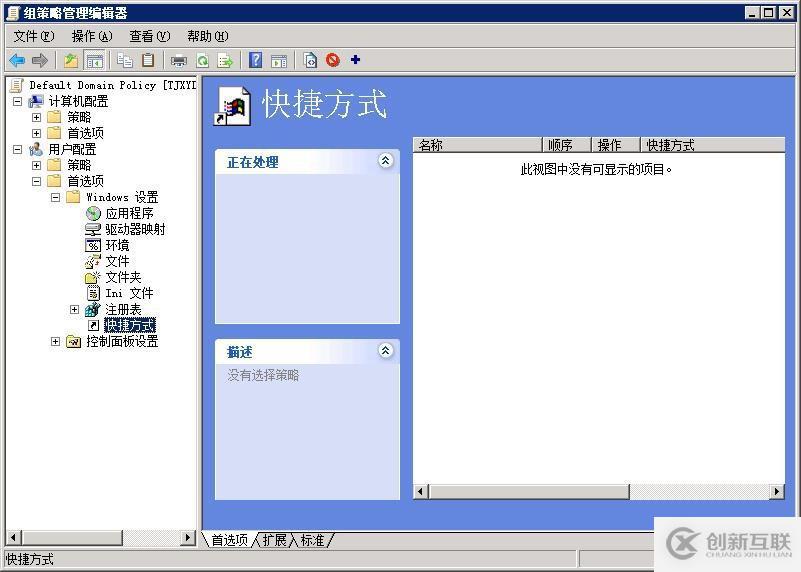This screenshot has width=801, height=572.
Task: Expand 策略 under 计算机配置
Action: [36, 117]
